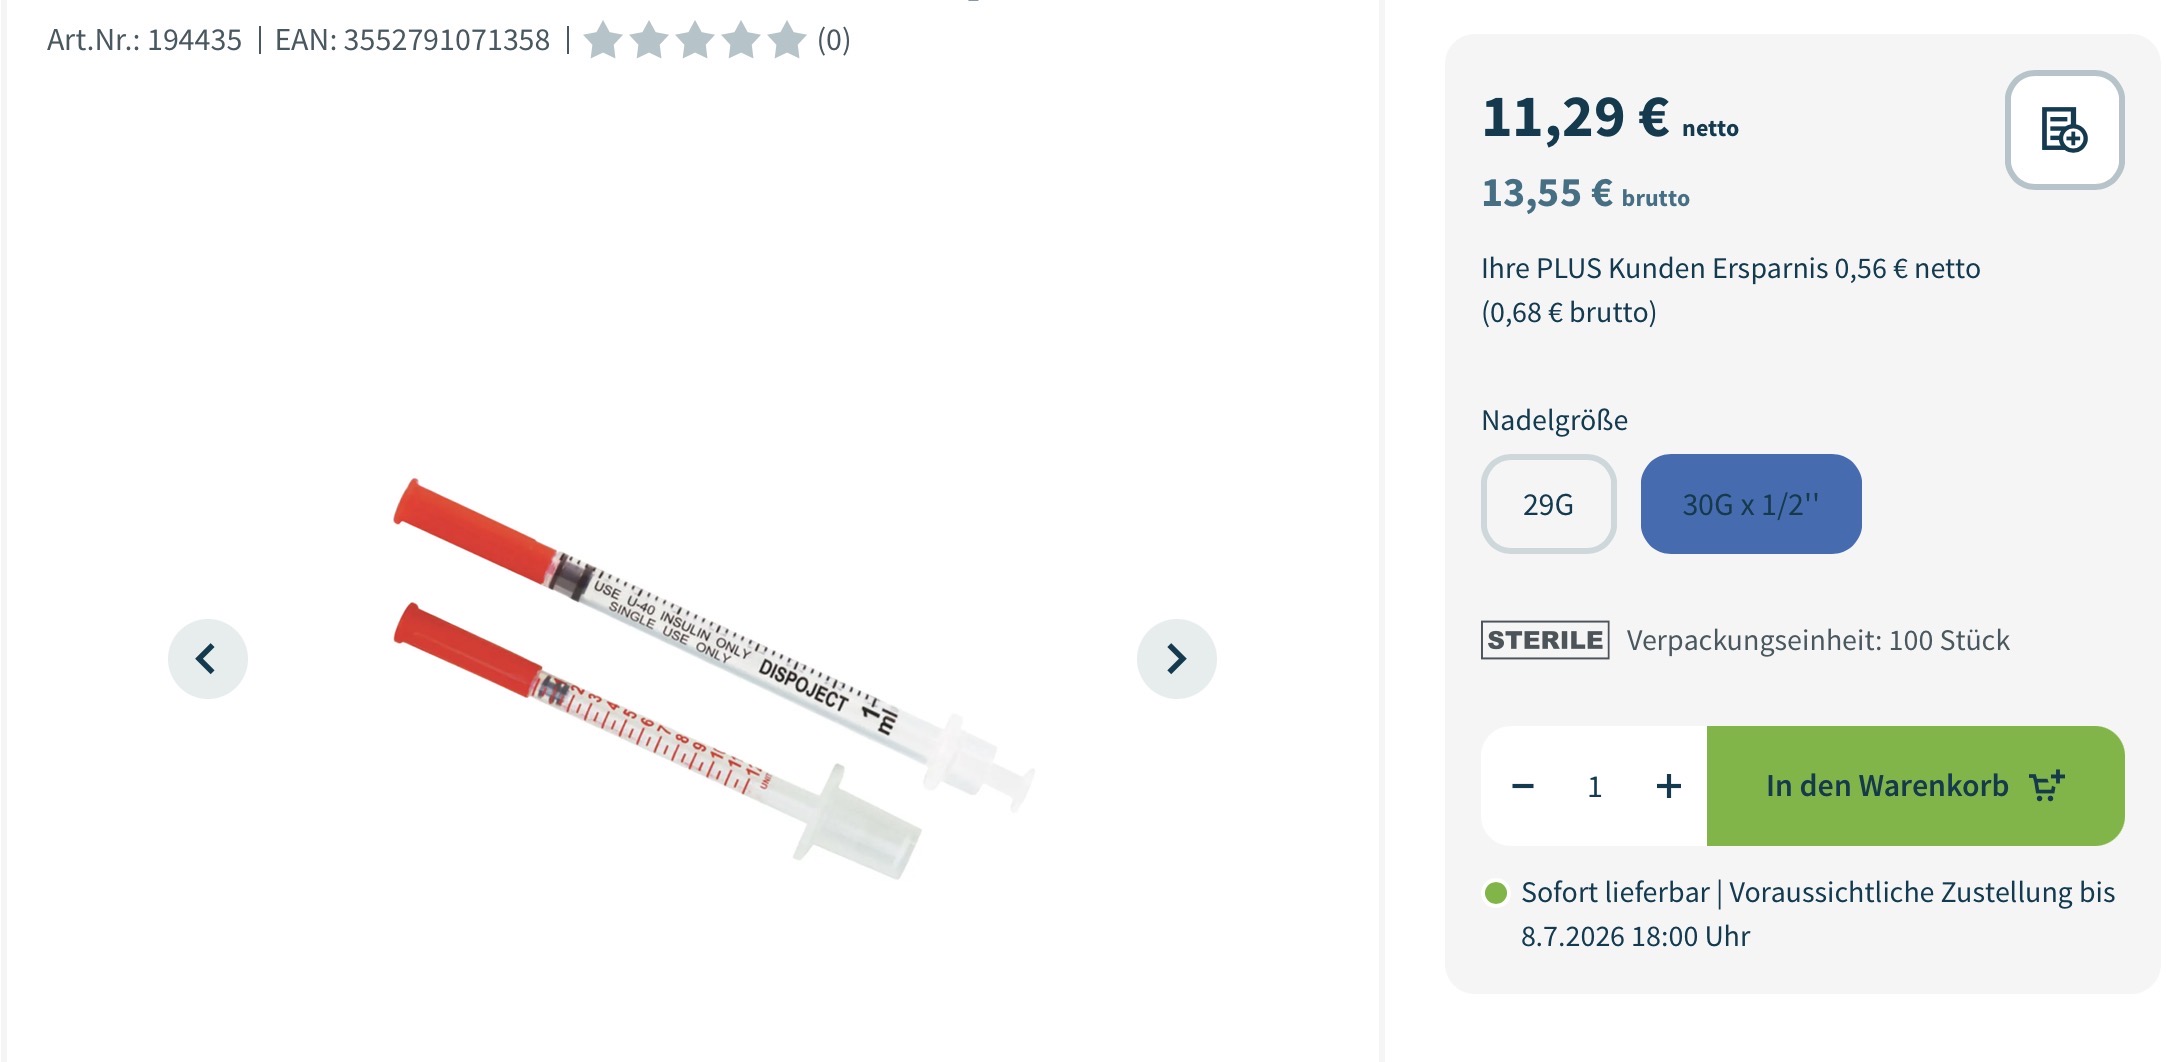Decrease quantity with the minus icon
The height and width of the screenshot is (1062, 2166).
coord(1523,786)
